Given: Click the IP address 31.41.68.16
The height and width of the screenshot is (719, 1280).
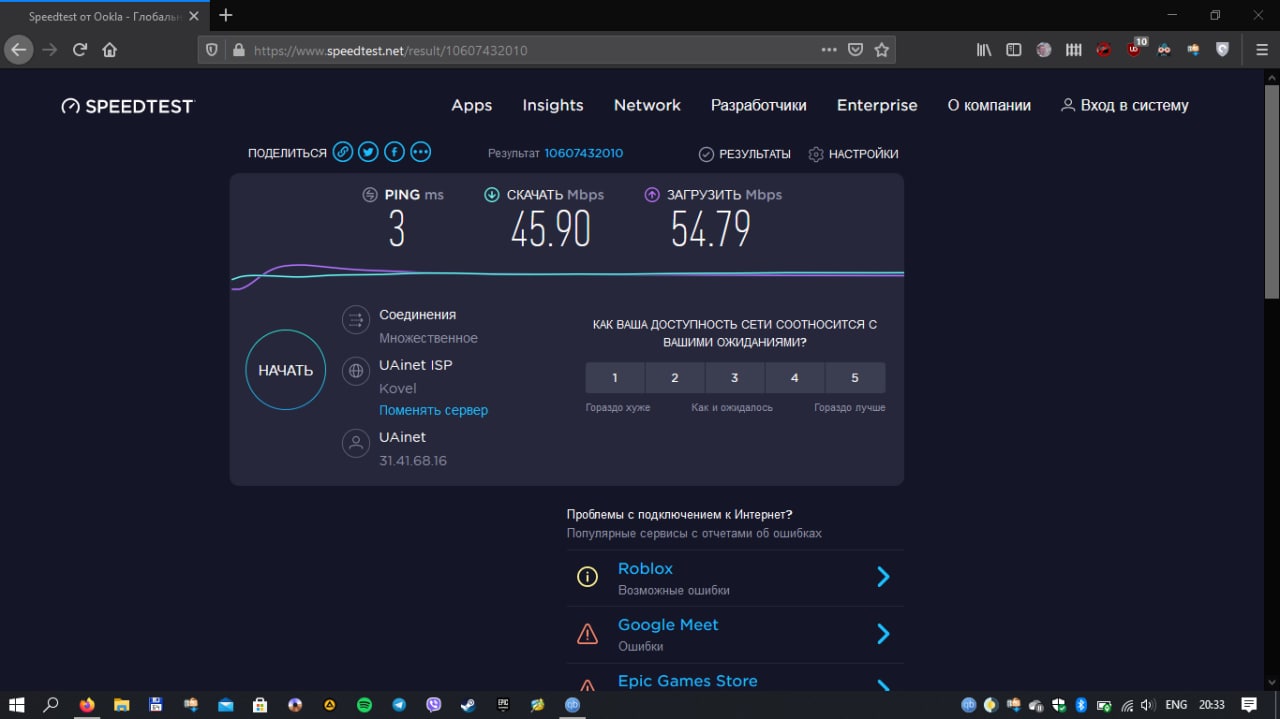Looking at the screenshot, I should [x=413, y=461].
